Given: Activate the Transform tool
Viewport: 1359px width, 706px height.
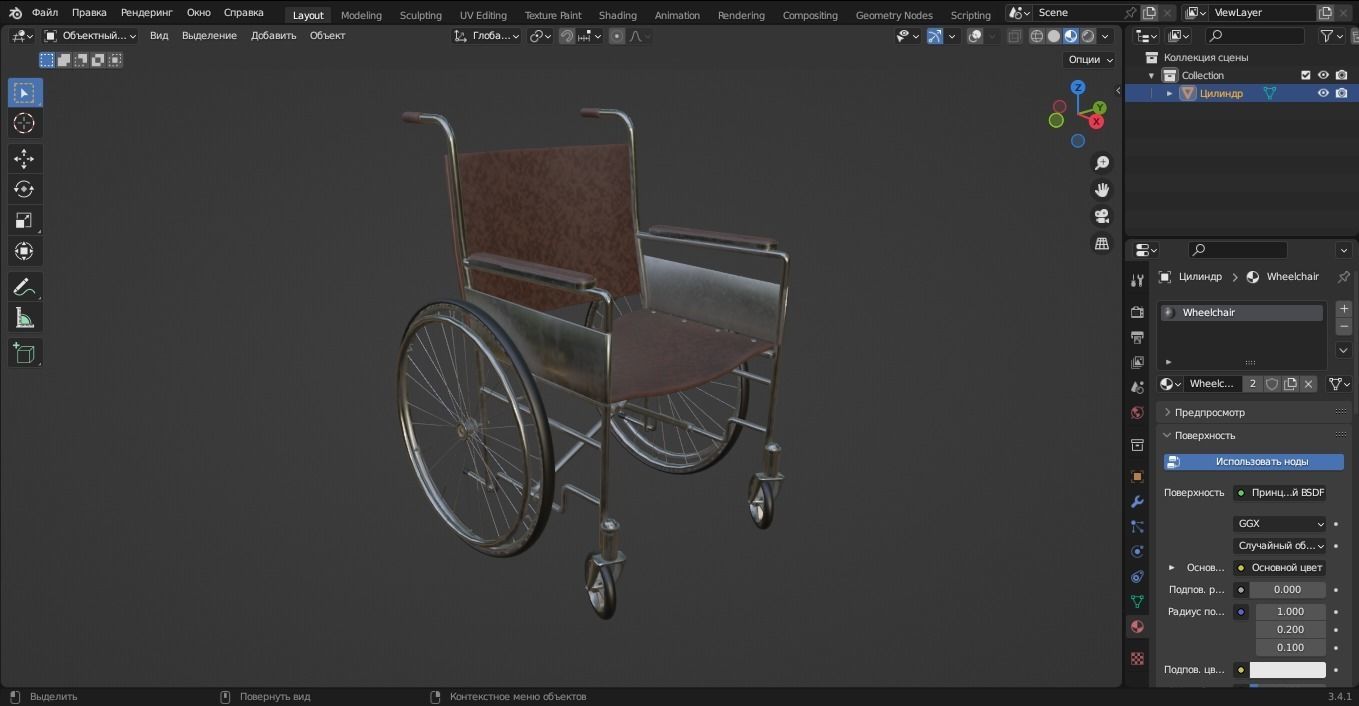Looking at the screenshot, I should point(25,251).
